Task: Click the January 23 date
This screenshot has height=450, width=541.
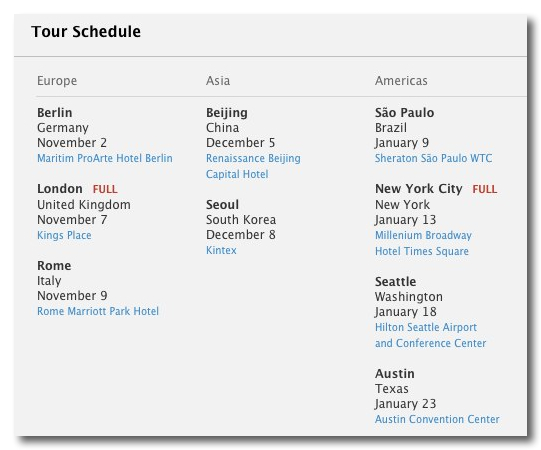Action: pyautogui.click(x=406, y=404)
